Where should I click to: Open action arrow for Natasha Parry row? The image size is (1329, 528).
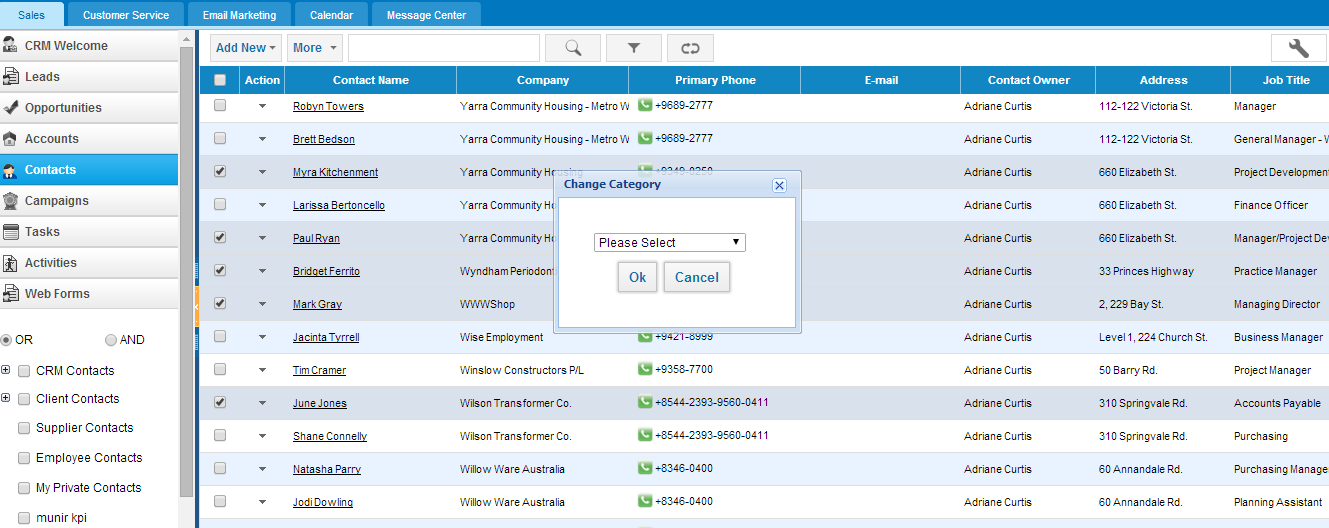(263, 469)
